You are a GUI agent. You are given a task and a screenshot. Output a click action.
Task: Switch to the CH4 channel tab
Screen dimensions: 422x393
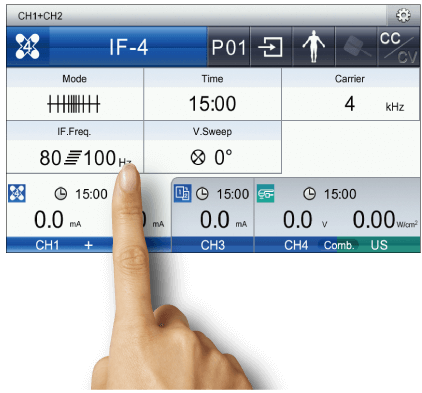click(296, 245)
